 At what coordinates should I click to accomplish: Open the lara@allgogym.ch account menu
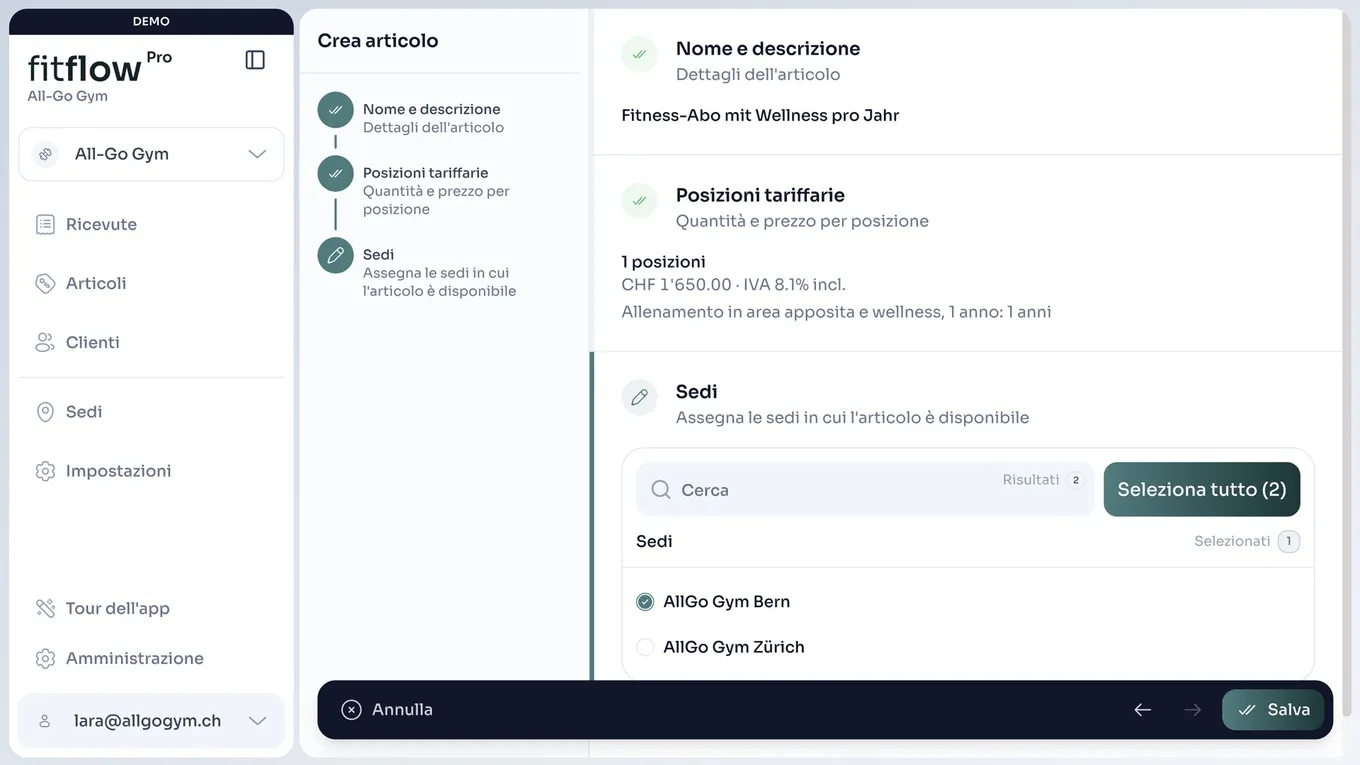click(151, 721)
